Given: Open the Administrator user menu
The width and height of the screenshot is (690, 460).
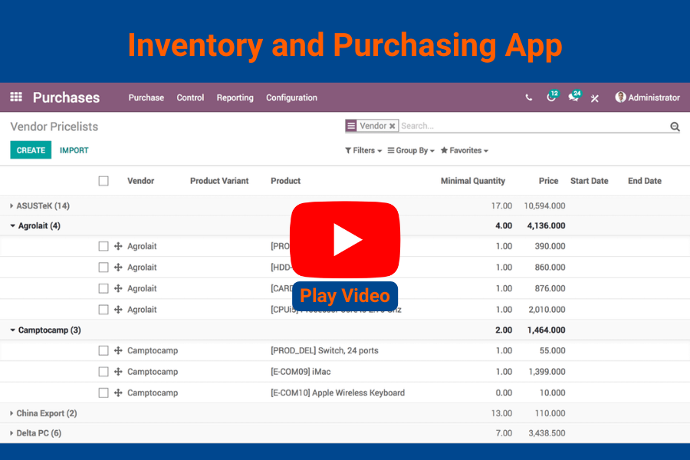Looking at the screenshot, I should (648, 97).
